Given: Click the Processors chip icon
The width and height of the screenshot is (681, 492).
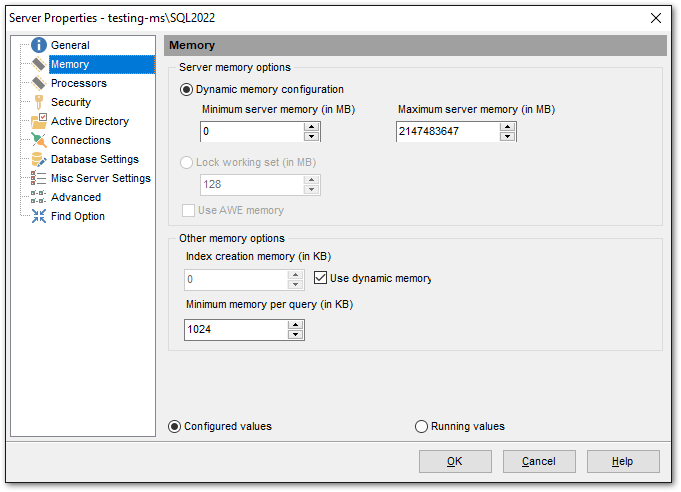Looking at the screenshot, I should 39,83.
